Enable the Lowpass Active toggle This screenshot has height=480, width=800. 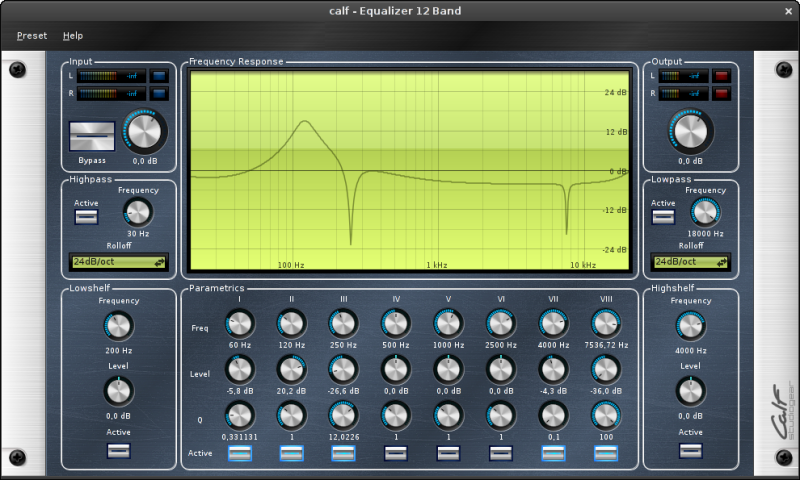[663, 217]
